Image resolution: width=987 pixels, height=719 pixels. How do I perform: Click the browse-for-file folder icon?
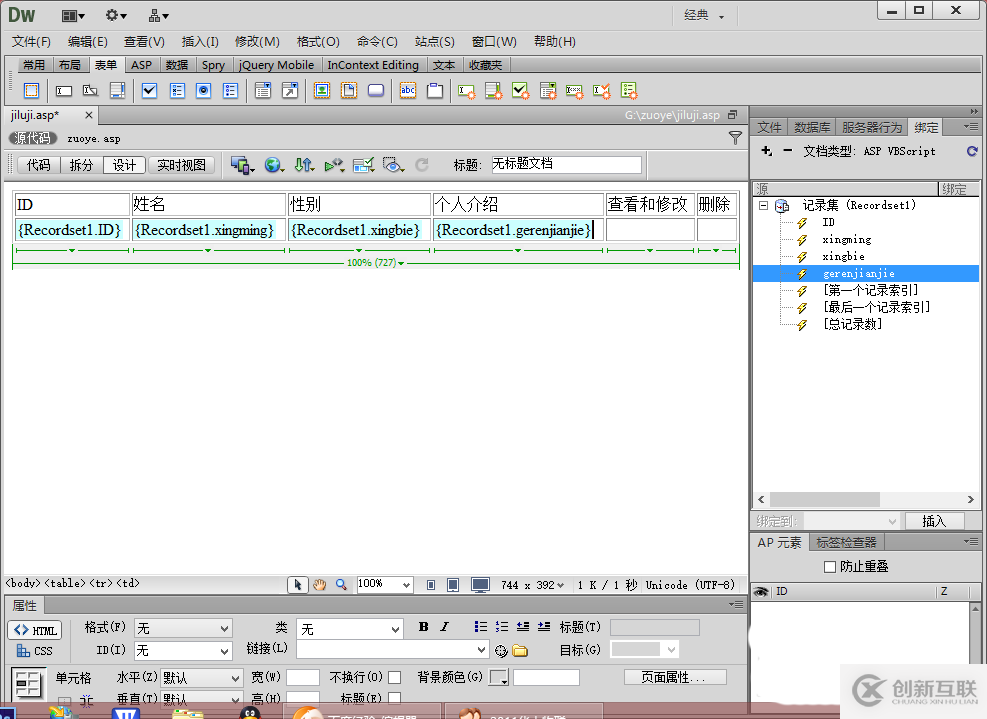pos(520,650)
